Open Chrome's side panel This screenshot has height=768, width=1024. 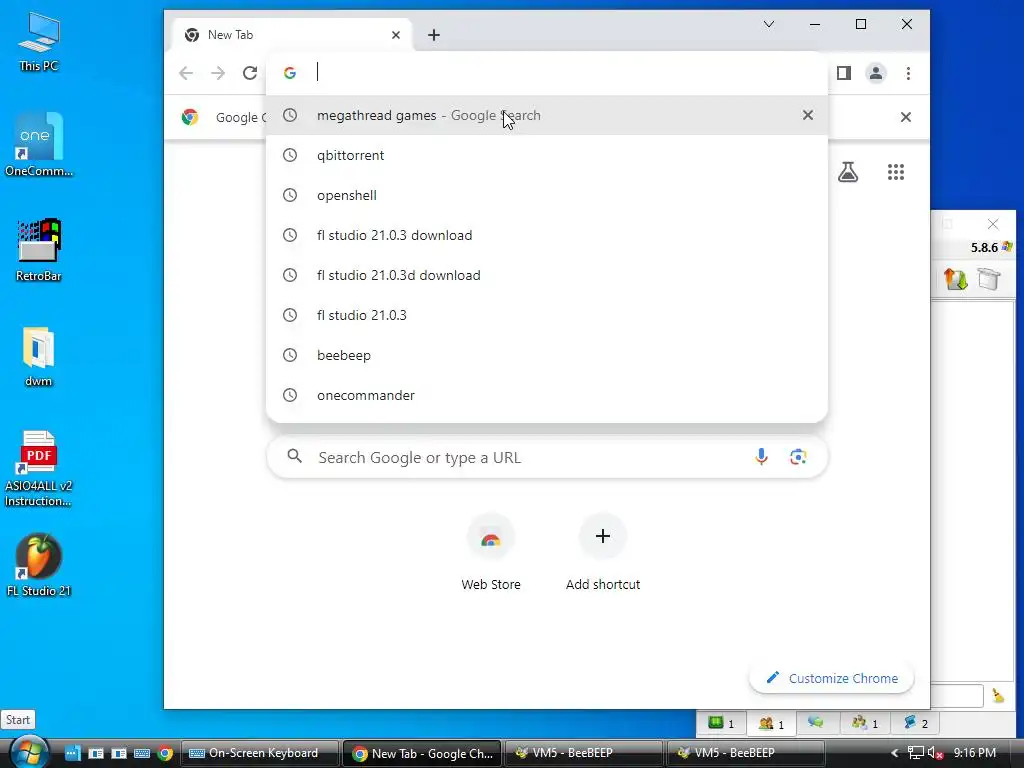point(844,73)
